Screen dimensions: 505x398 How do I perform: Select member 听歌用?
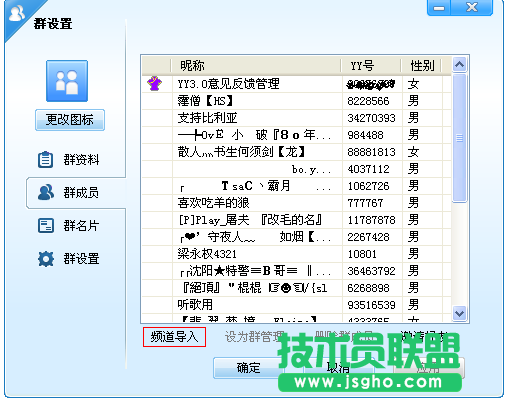pyautogui.click(x=297, y=305)
